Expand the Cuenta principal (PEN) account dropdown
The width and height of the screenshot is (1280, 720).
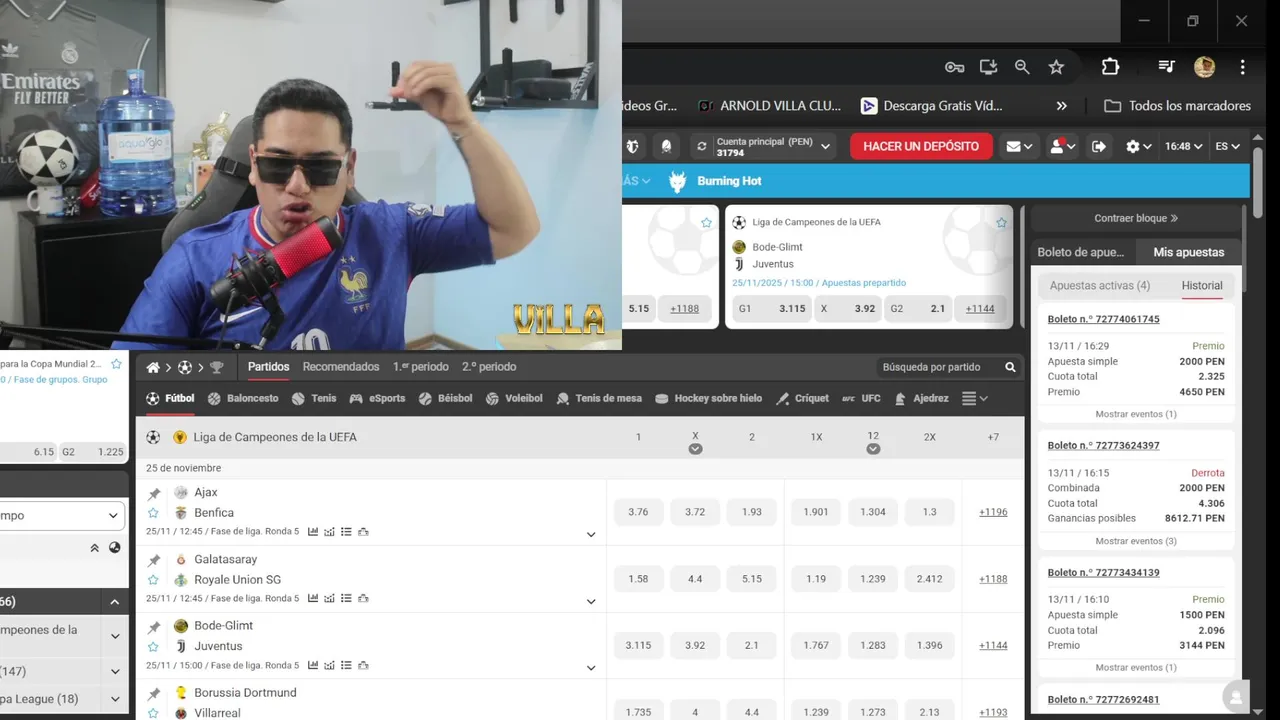(826, 146)
